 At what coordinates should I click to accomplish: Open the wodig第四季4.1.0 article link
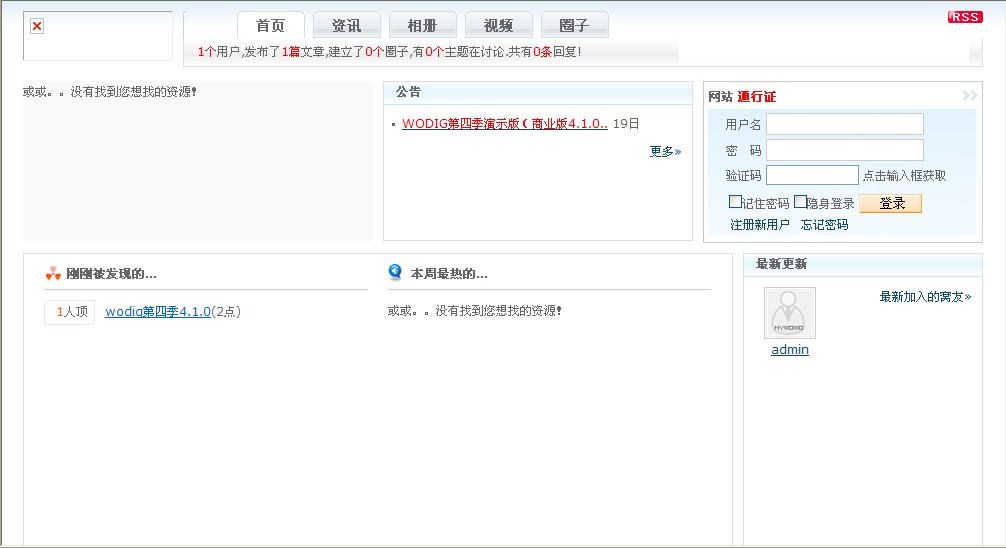click(158, 312)
